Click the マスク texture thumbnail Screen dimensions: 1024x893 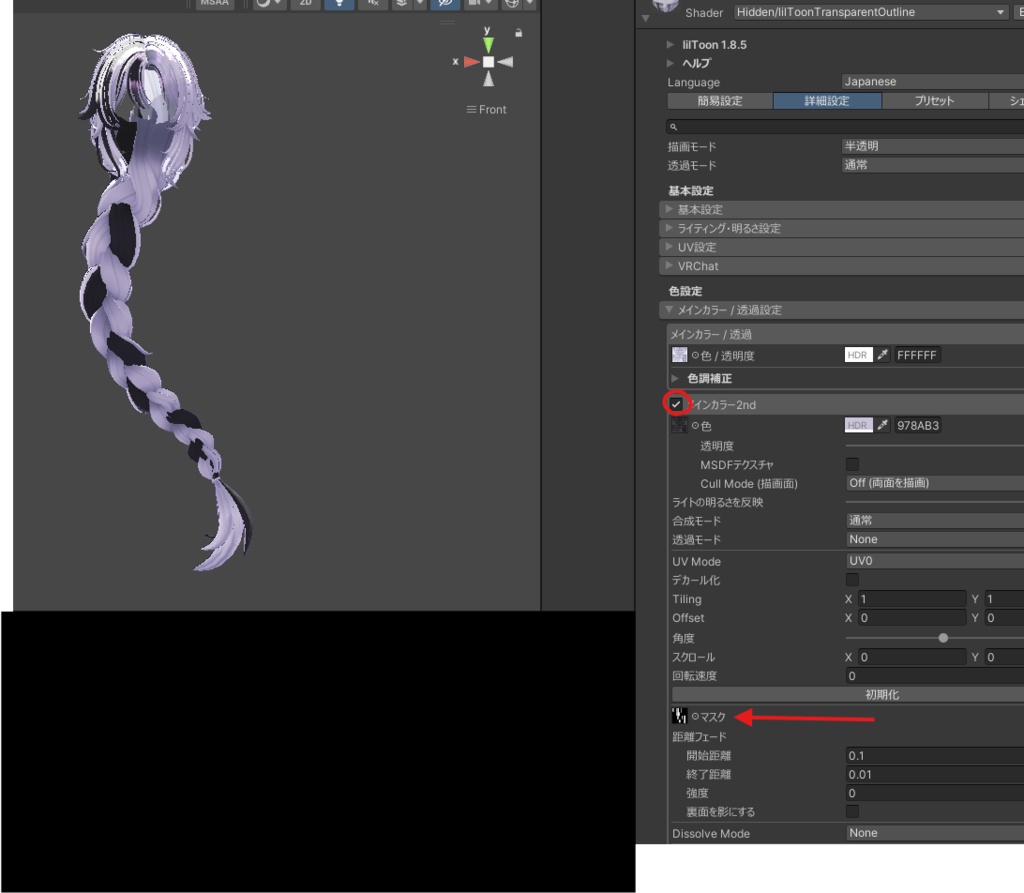pyautogui.click(x=679, y=716)
